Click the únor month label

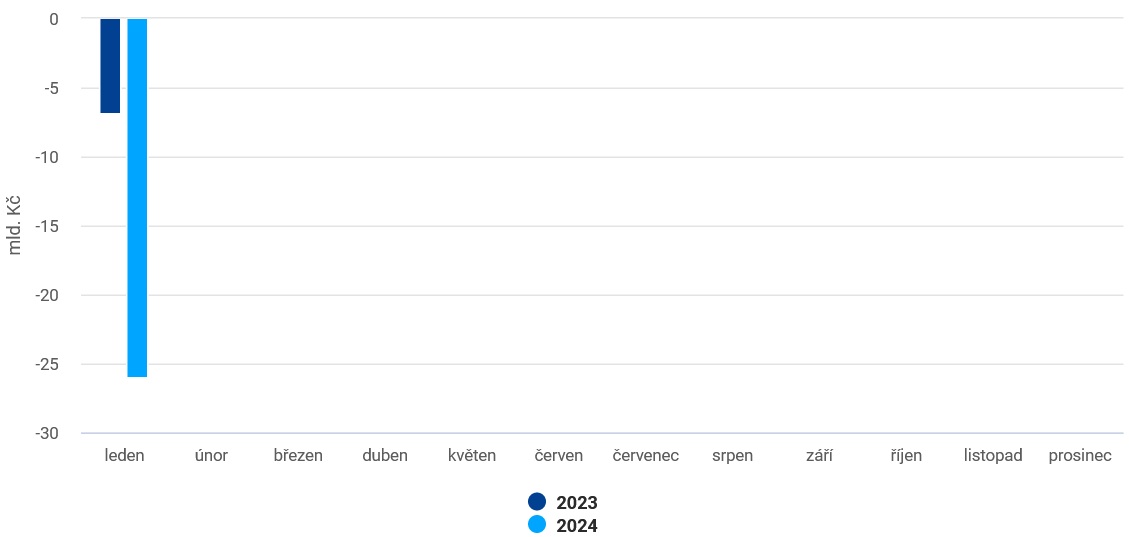point(212,456)
